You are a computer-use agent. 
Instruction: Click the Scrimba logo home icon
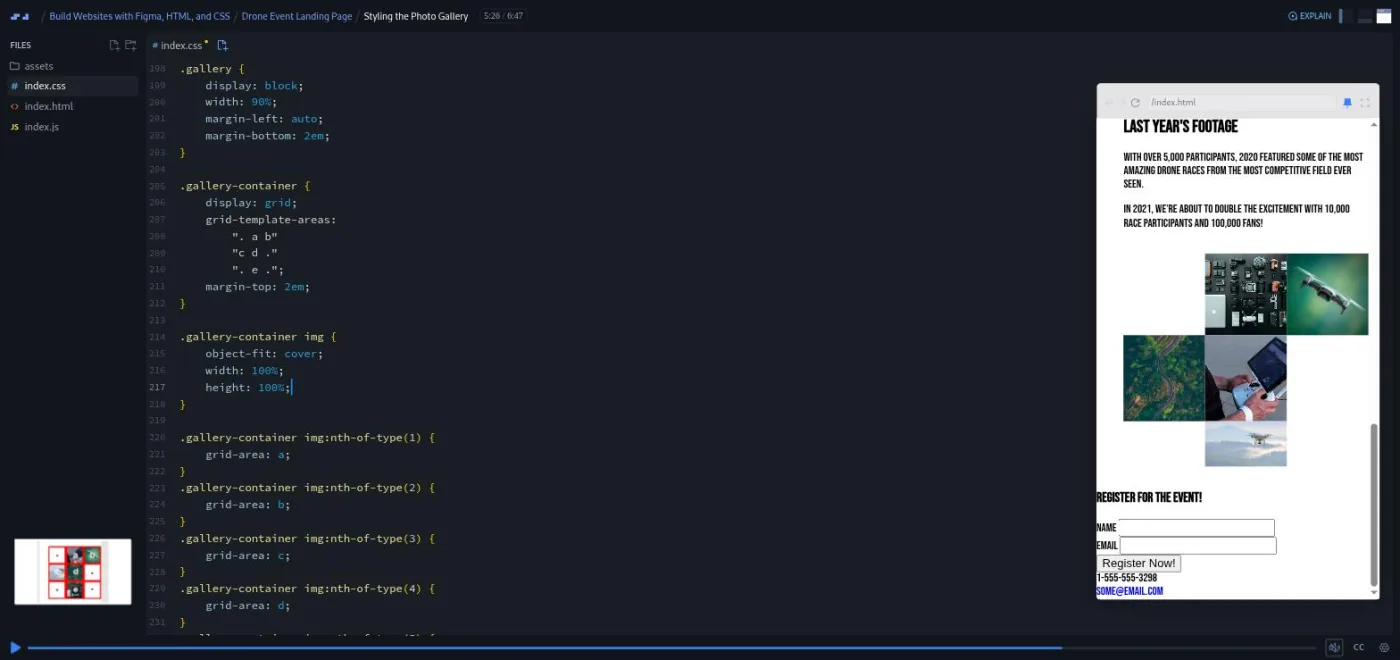(x=20, y=16)
